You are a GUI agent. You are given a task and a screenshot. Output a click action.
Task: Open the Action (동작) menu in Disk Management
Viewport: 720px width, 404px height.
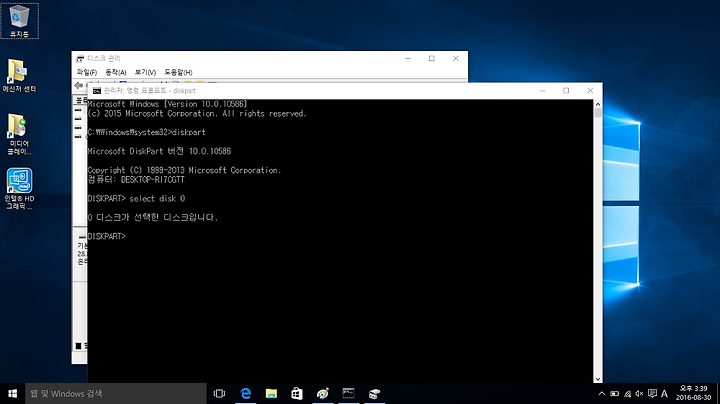[116, 72]
